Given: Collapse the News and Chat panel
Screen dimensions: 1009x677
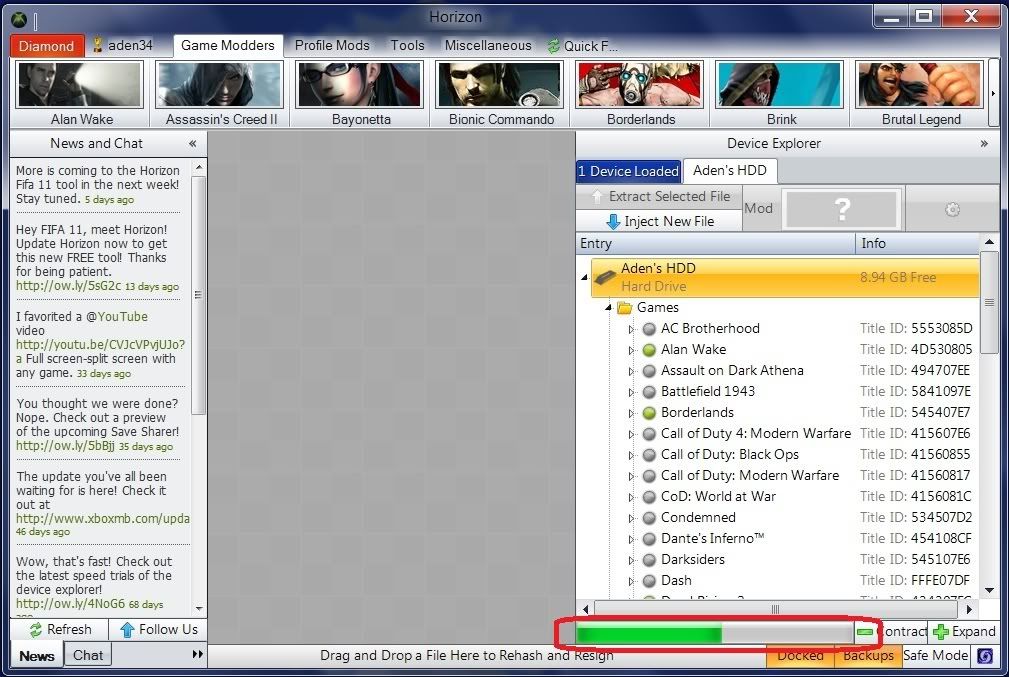Looking at the screenshot, I should point(192,144).
